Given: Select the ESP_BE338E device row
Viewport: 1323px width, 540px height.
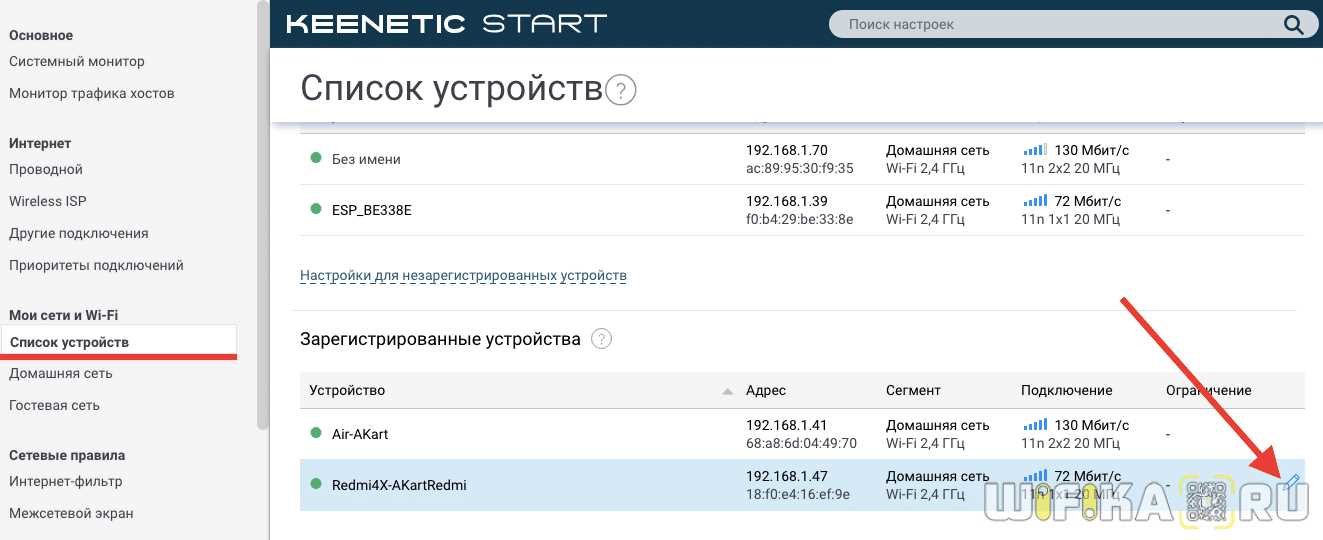Looking at the screenshot, I should (802, 210).
